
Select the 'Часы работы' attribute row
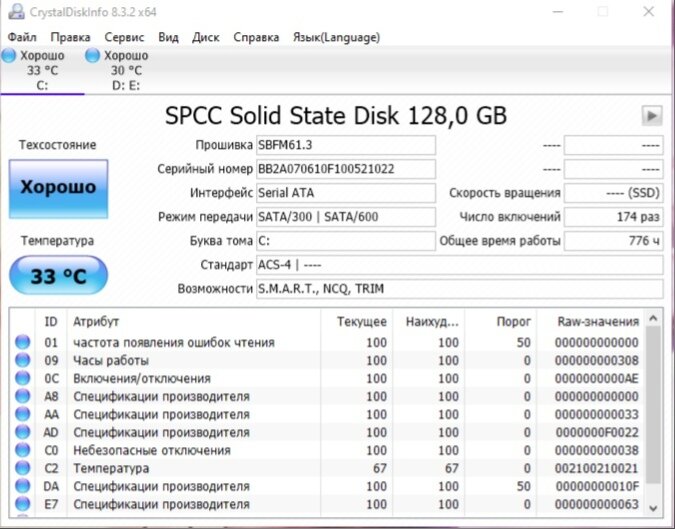(x=327, y=360)
